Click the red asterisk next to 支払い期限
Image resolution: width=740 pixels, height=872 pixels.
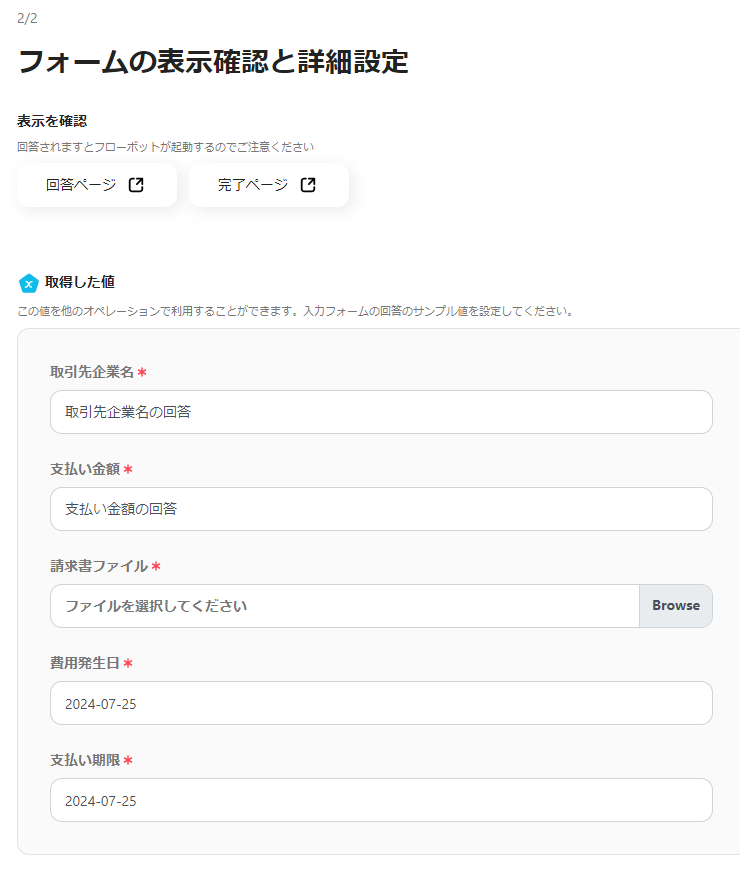(126, 758)
